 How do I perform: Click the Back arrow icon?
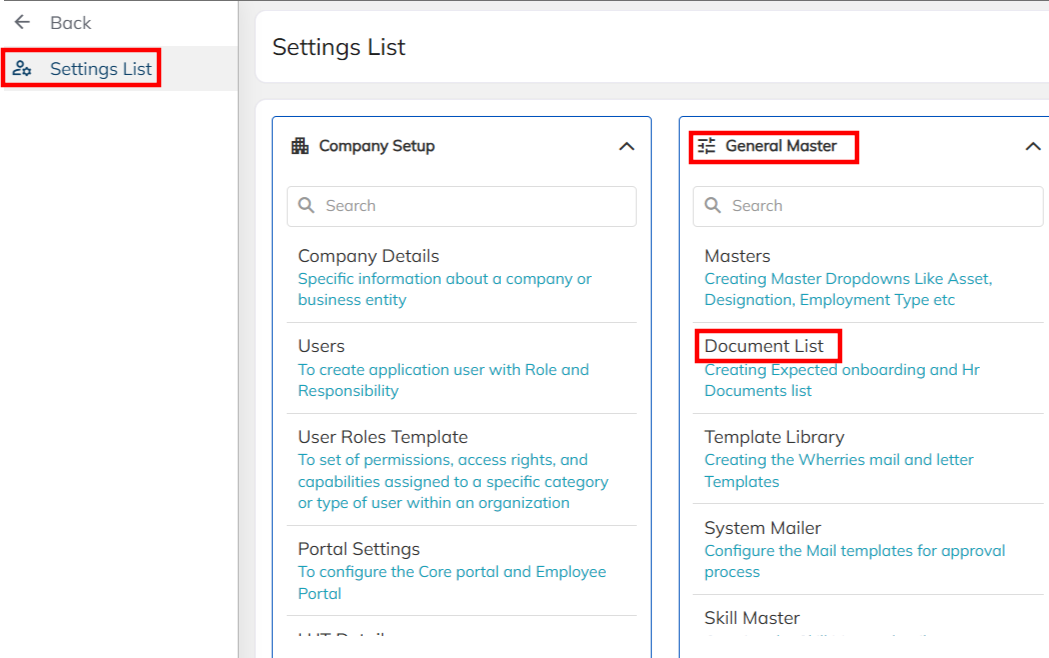point(22,22)
